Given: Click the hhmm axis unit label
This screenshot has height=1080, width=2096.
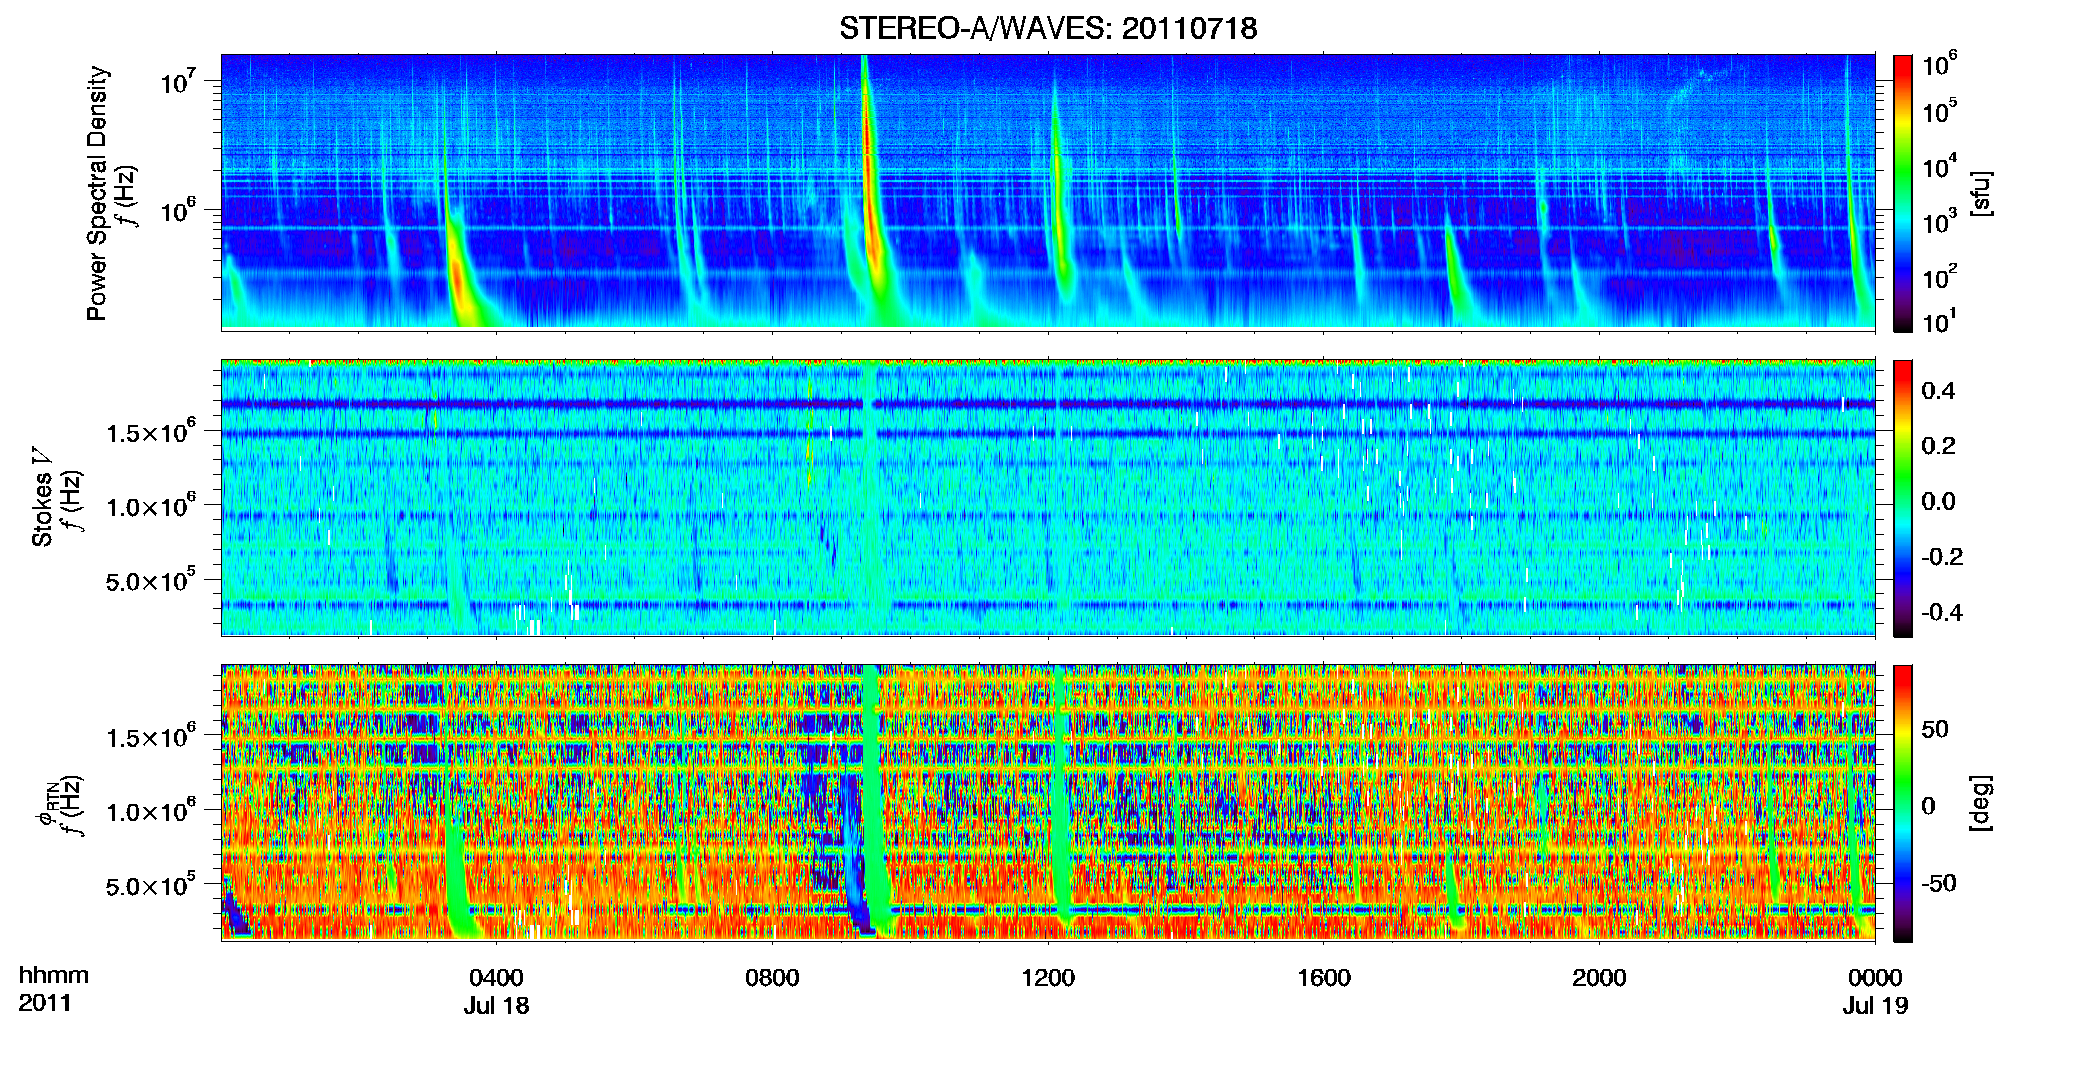Looking at the screenshot, I should 54,976.
